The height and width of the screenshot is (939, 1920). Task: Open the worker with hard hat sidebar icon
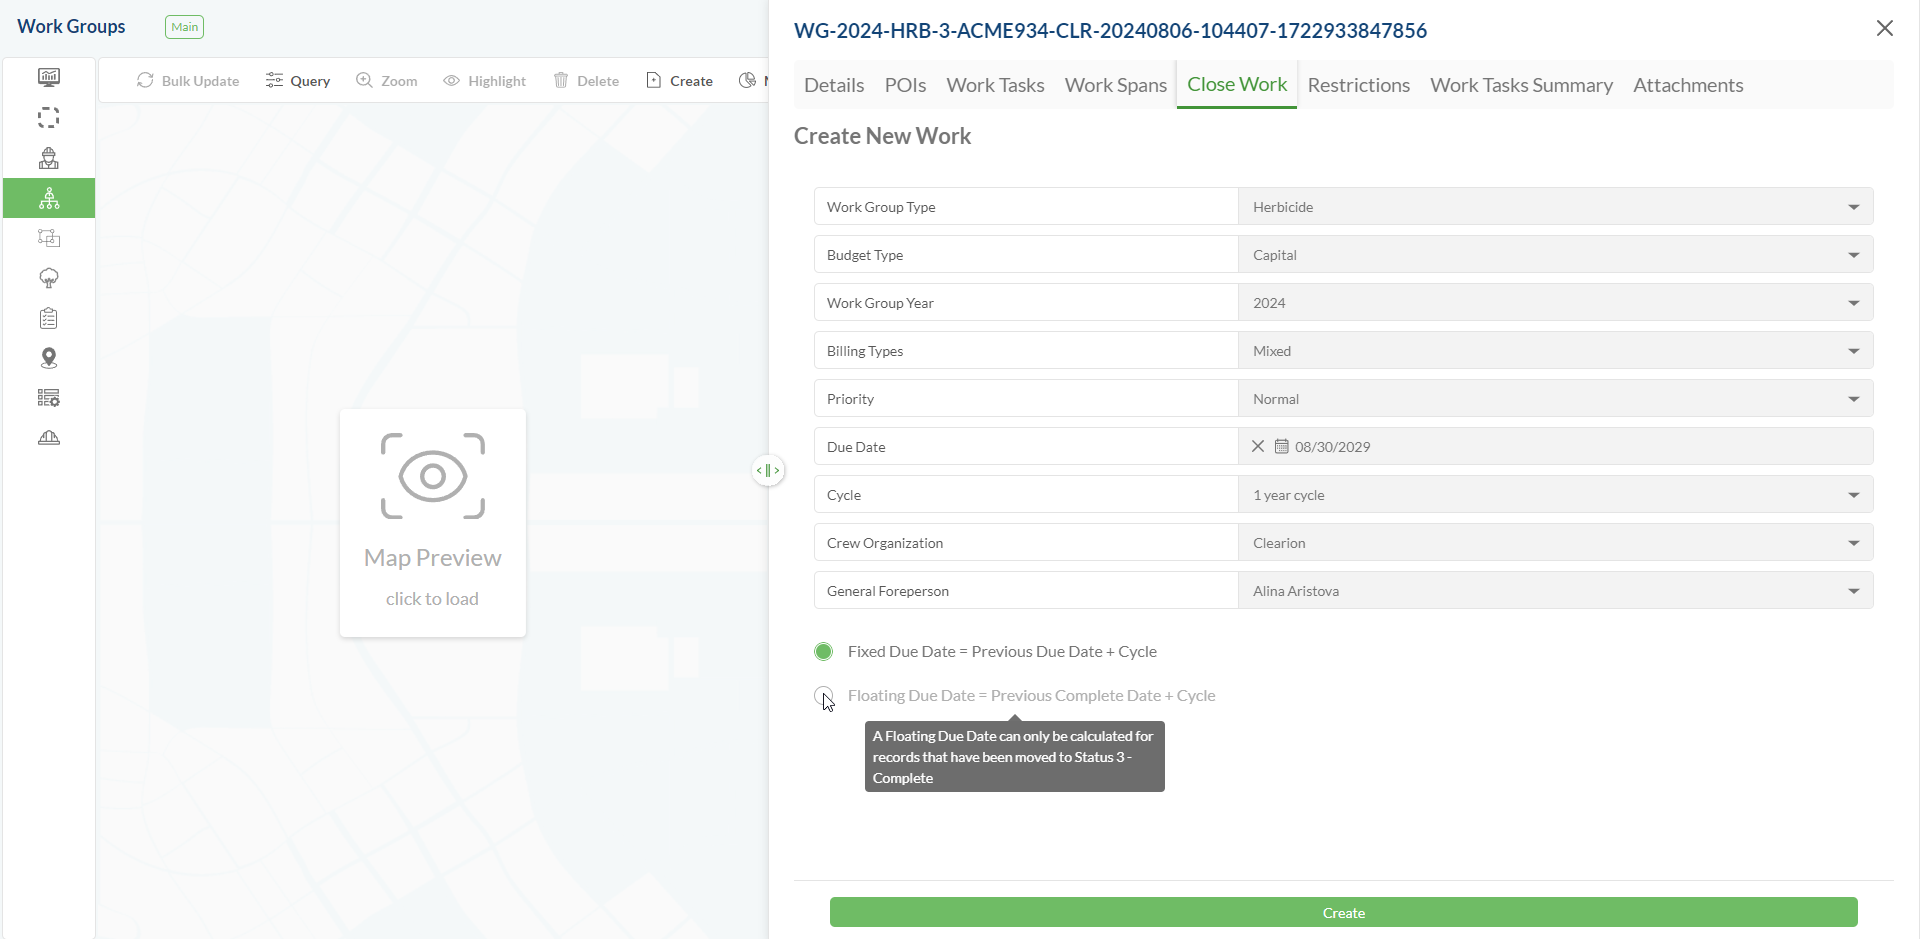click(49, 158)
